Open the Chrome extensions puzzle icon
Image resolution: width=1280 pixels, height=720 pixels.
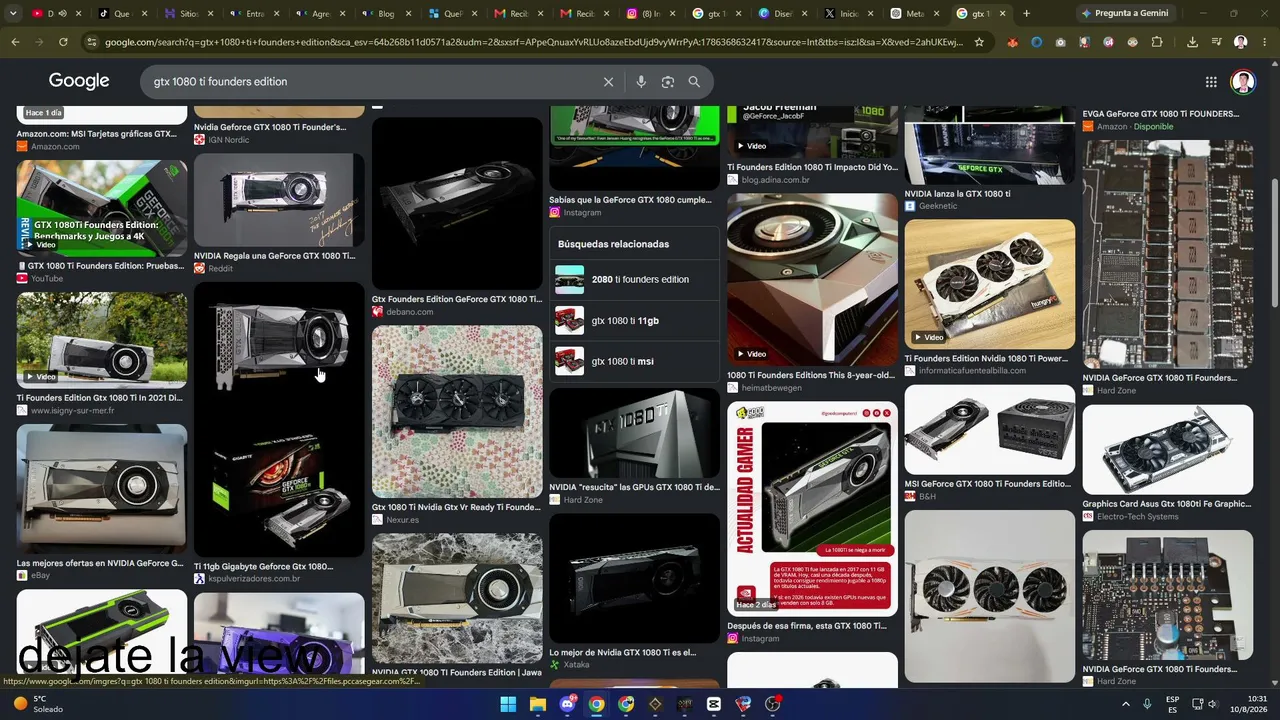click(x=1157, y=42)
